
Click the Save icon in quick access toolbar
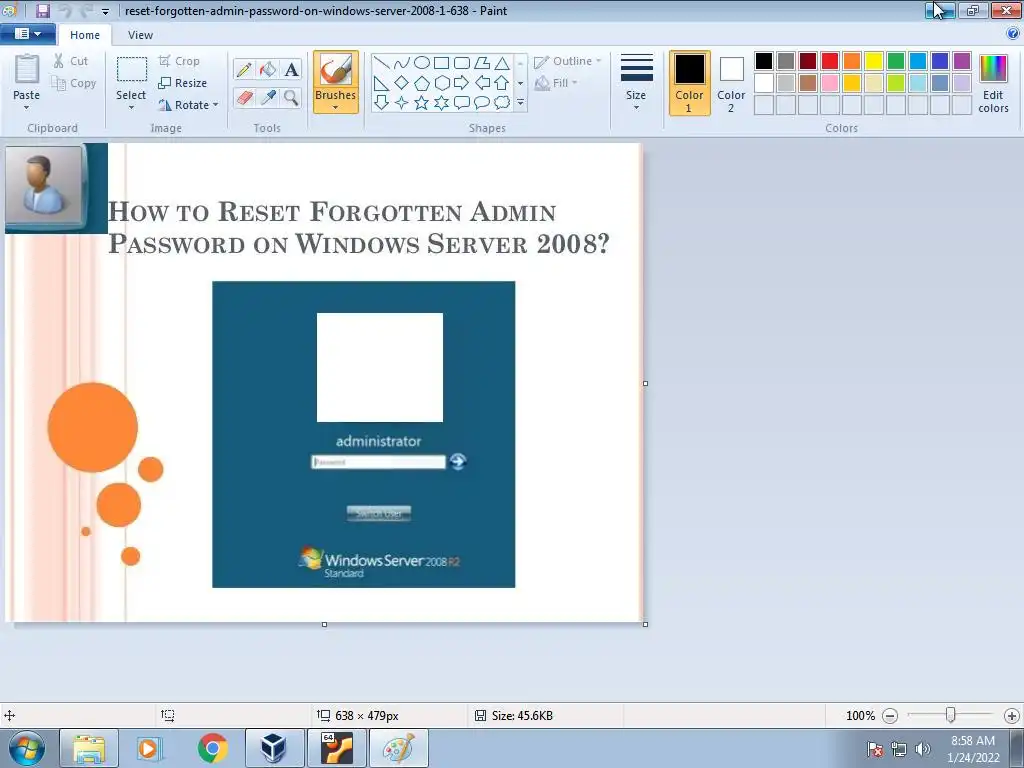43,10
